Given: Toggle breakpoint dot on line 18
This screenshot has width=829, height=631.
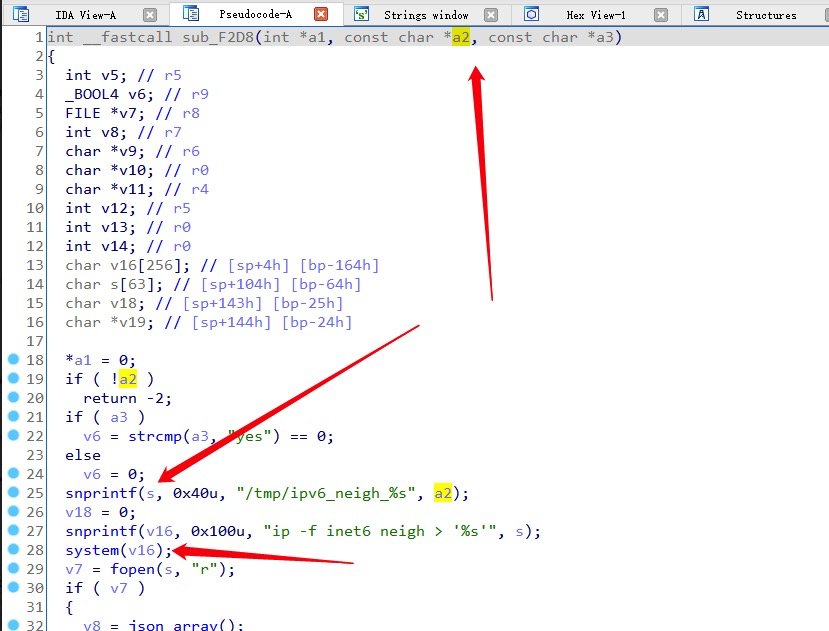Looking at the screenshot, I should tap(13, 360).
